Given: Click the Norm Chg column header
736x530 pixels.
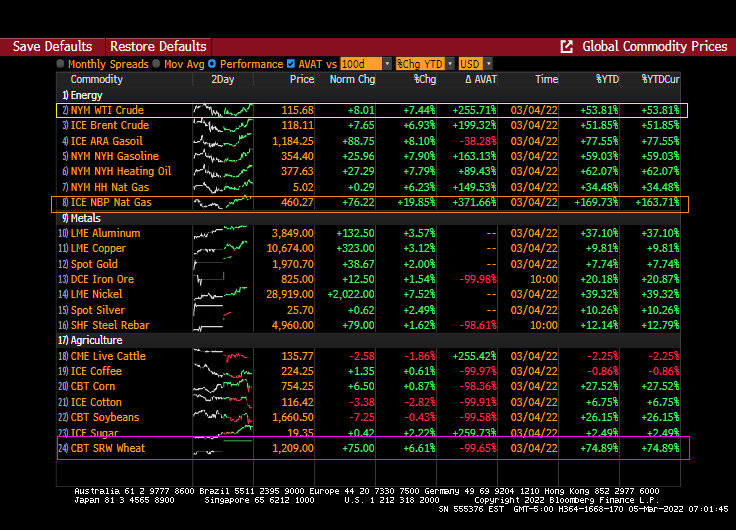Looking at the screenshot, I should coord(353,79).
